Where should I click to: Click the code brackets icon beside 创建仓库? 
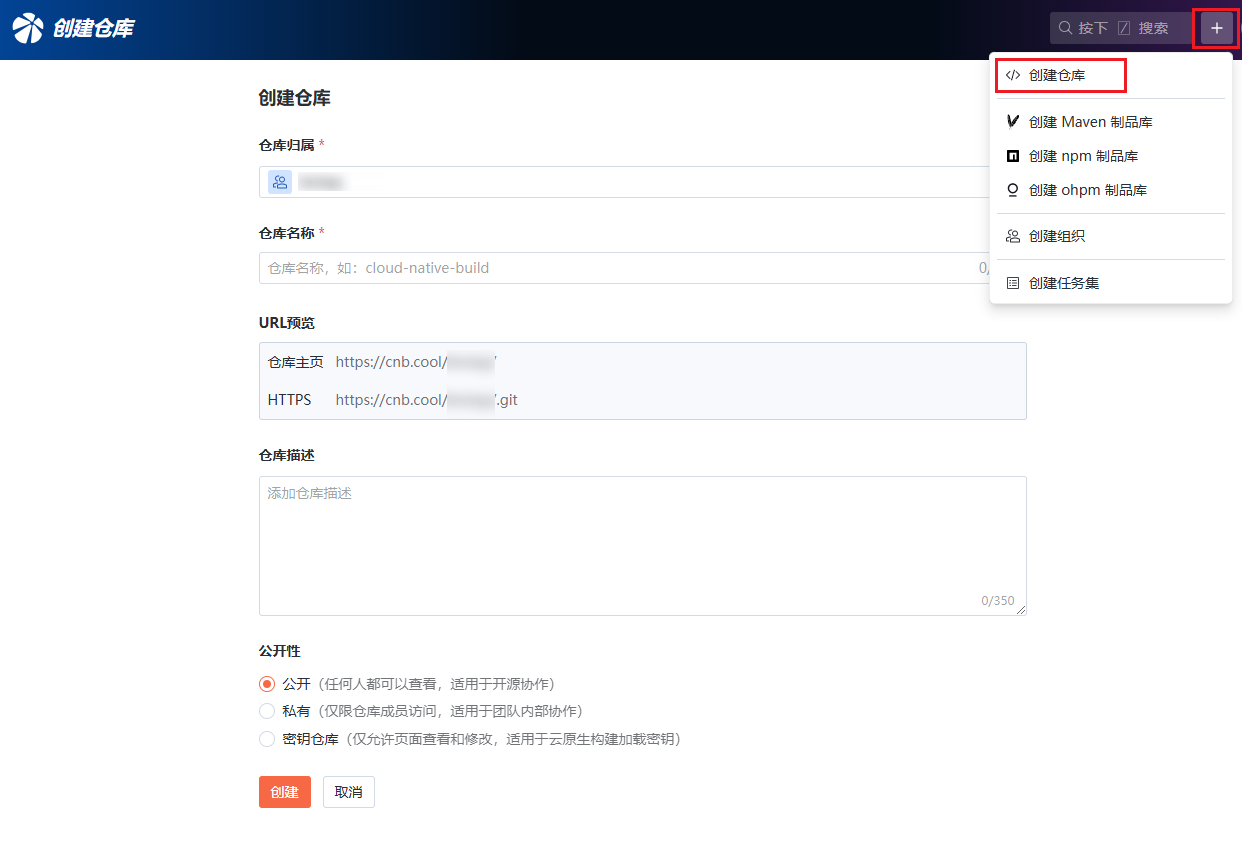pos(1013,75)
